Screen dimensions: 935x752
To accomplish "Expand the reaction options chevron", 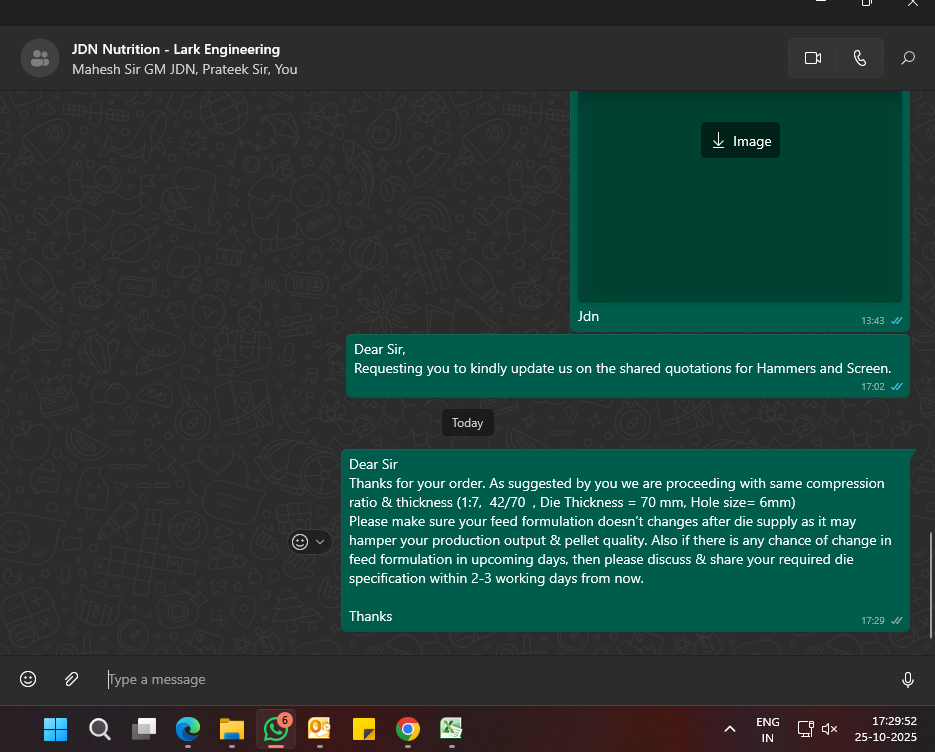I will coord(320,541).
